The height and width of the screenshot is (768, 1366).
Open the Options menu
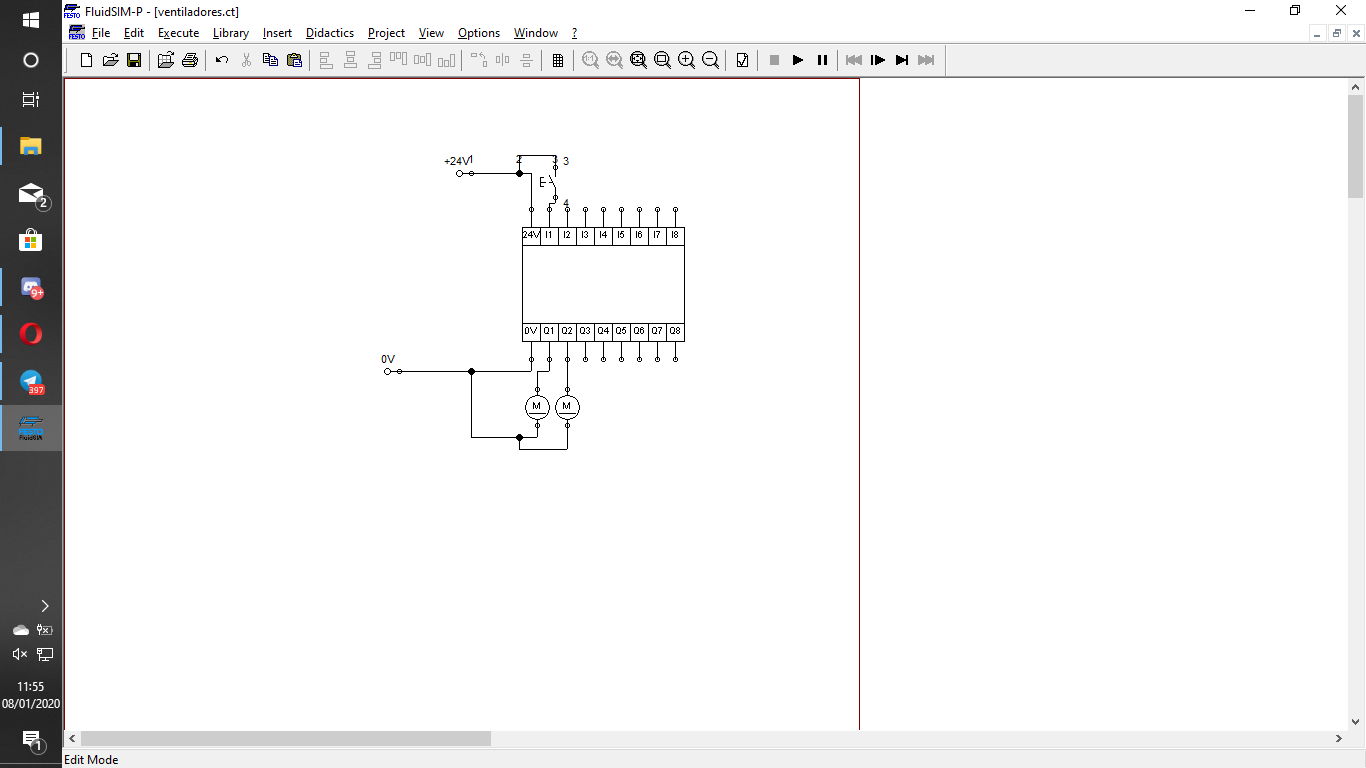(479, 33)
